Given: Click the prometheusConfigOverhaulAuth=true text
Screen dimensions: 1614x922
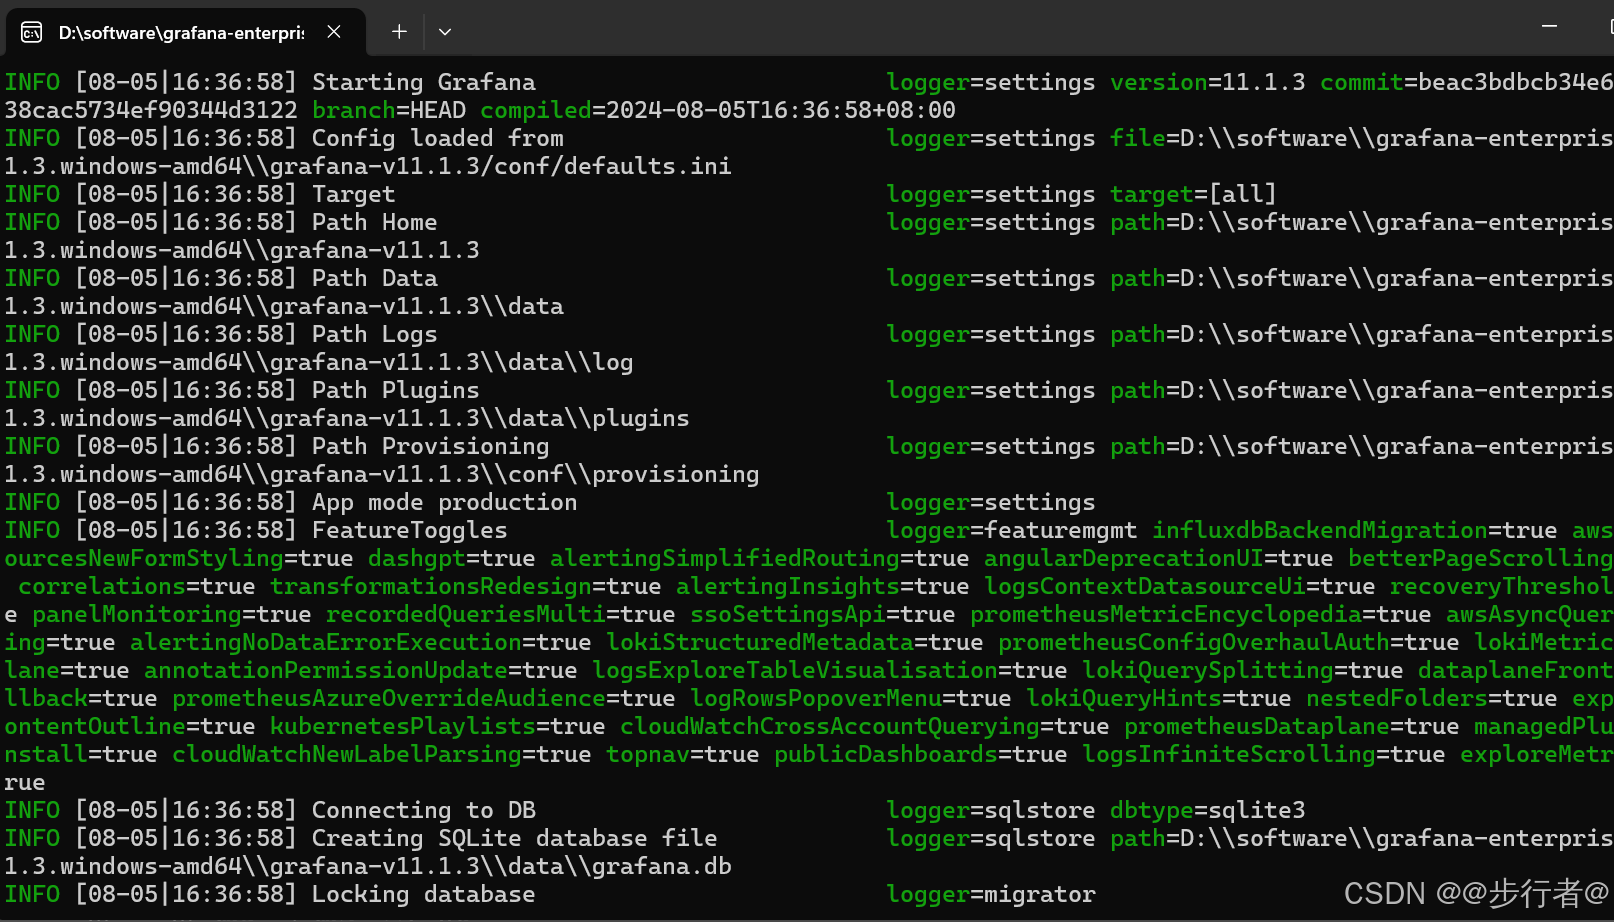Looking at the screenshot, I should 1228,642.
